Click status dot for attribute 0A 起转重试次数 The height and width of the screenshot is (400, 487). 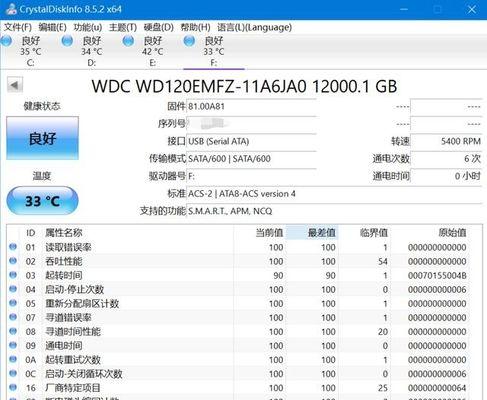[x=13, y=359]
